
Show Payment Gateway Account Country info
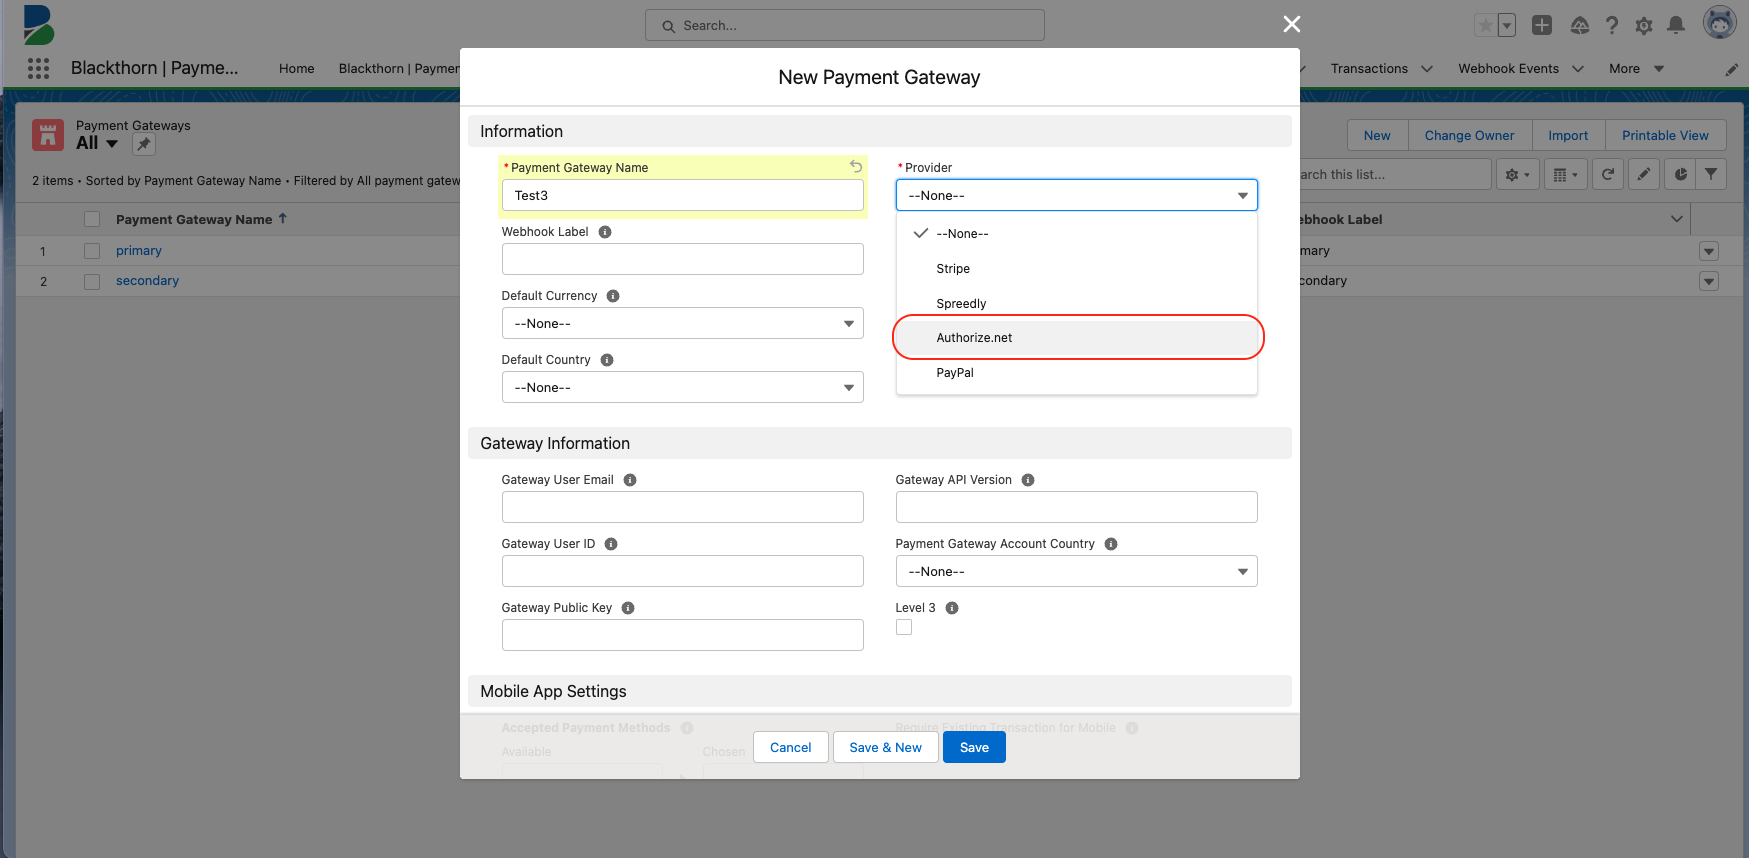pyautogui.click(x=1111, y=544)
